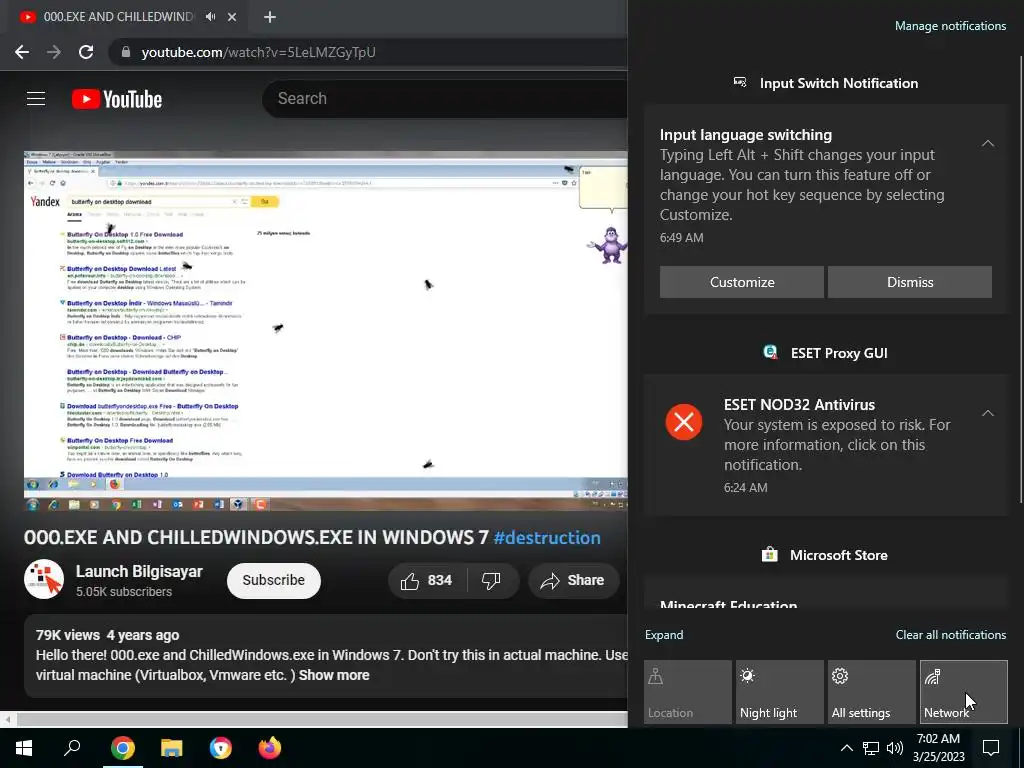The image size is (1024, 768).
Task: Open taskbar search magnifier
Action: click(72, 748)
